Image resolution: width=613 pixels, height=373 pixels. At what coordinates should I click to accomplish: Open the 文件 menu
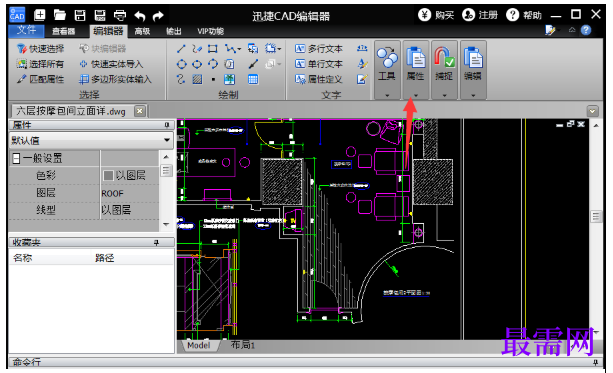coord(26,30)
